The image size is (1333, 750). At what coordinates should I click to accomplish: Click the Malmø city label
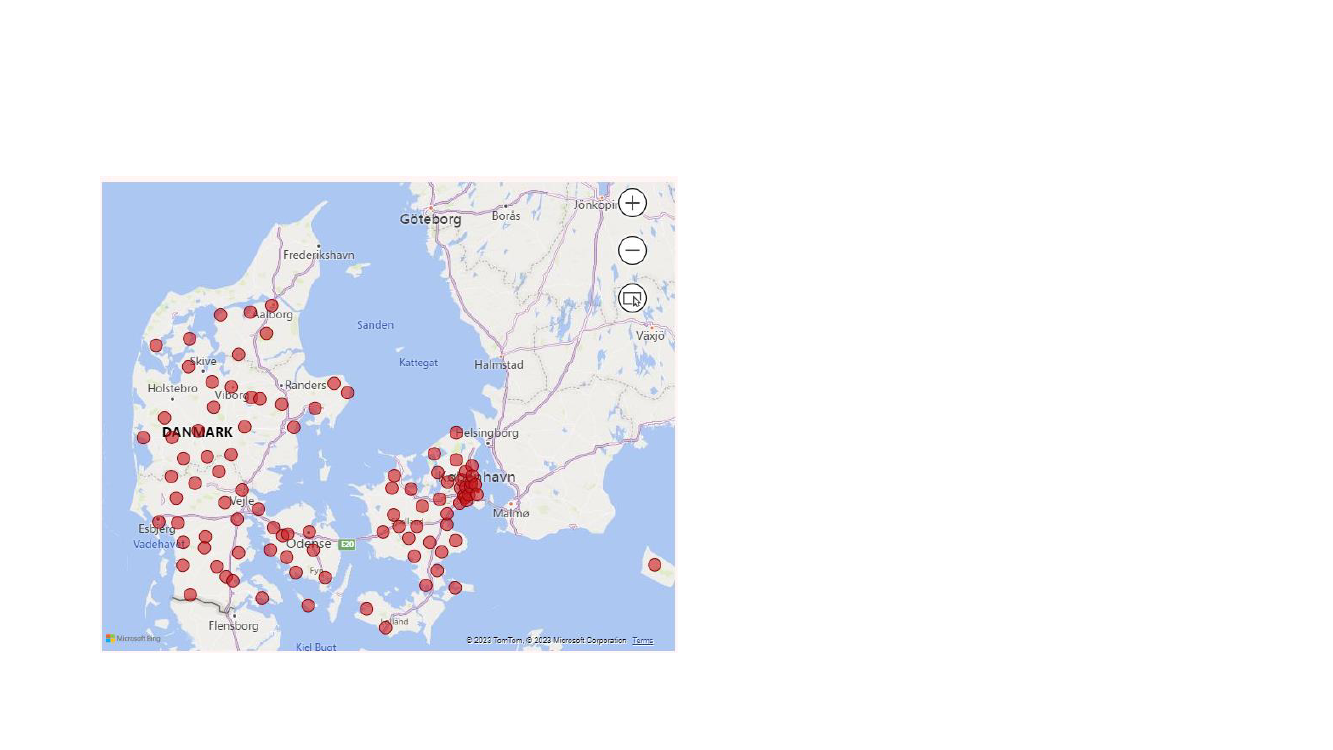tap(512, 513)
